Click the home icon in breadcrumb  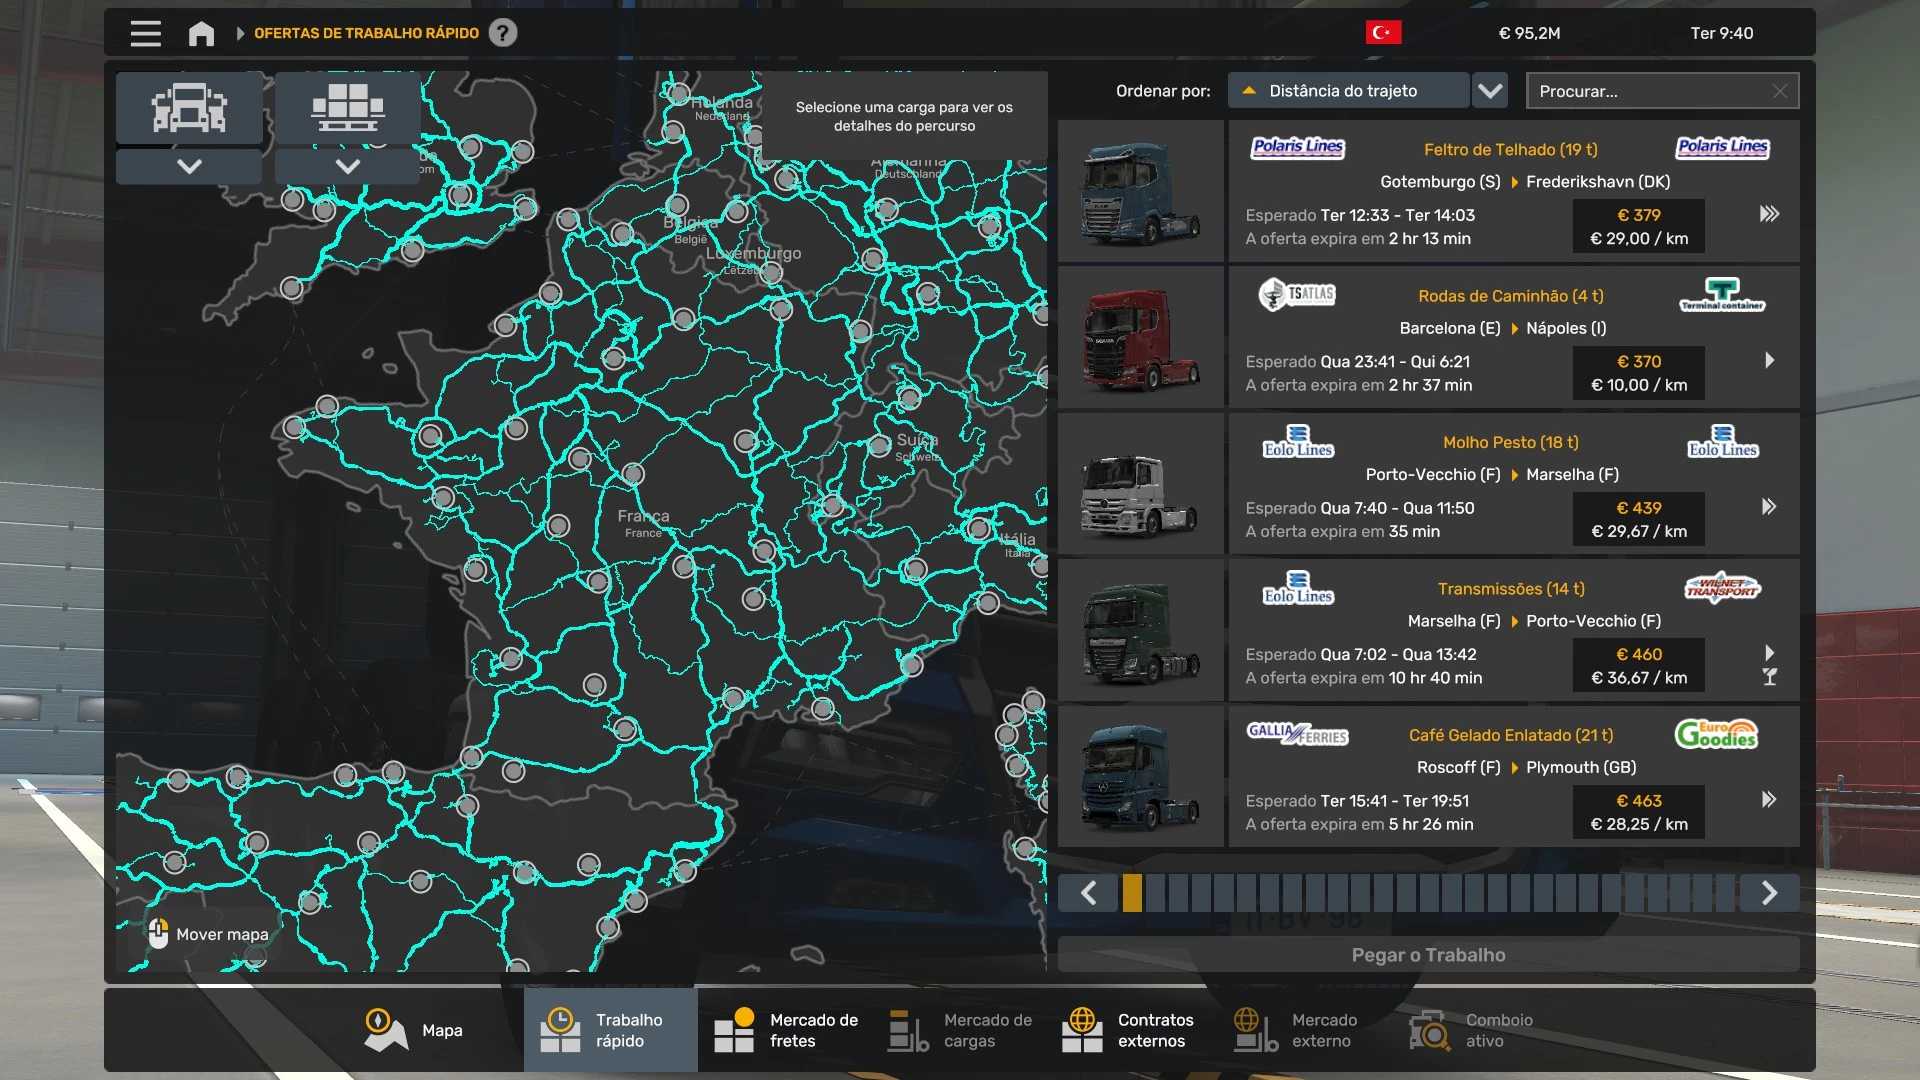(x=201, y=33)
